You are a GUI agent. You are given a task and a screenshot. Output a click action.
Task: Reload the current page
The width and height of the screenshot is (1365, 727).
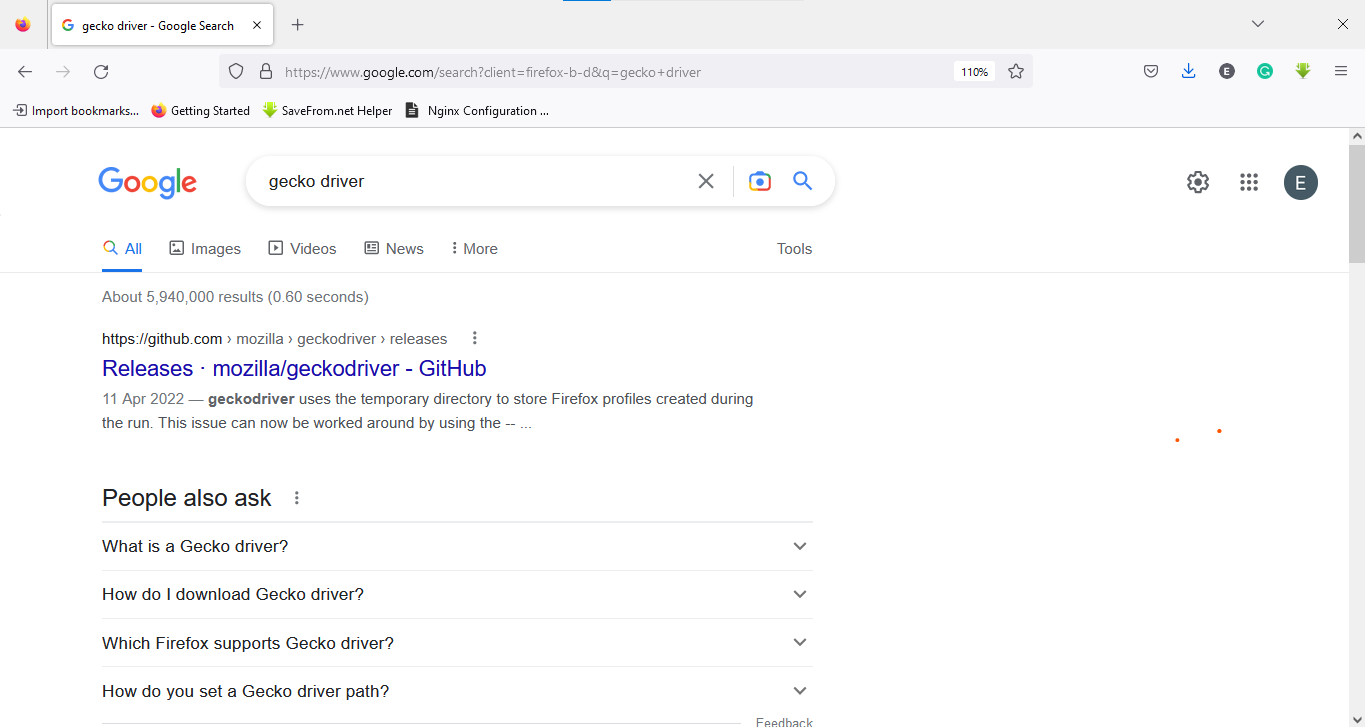101,71
